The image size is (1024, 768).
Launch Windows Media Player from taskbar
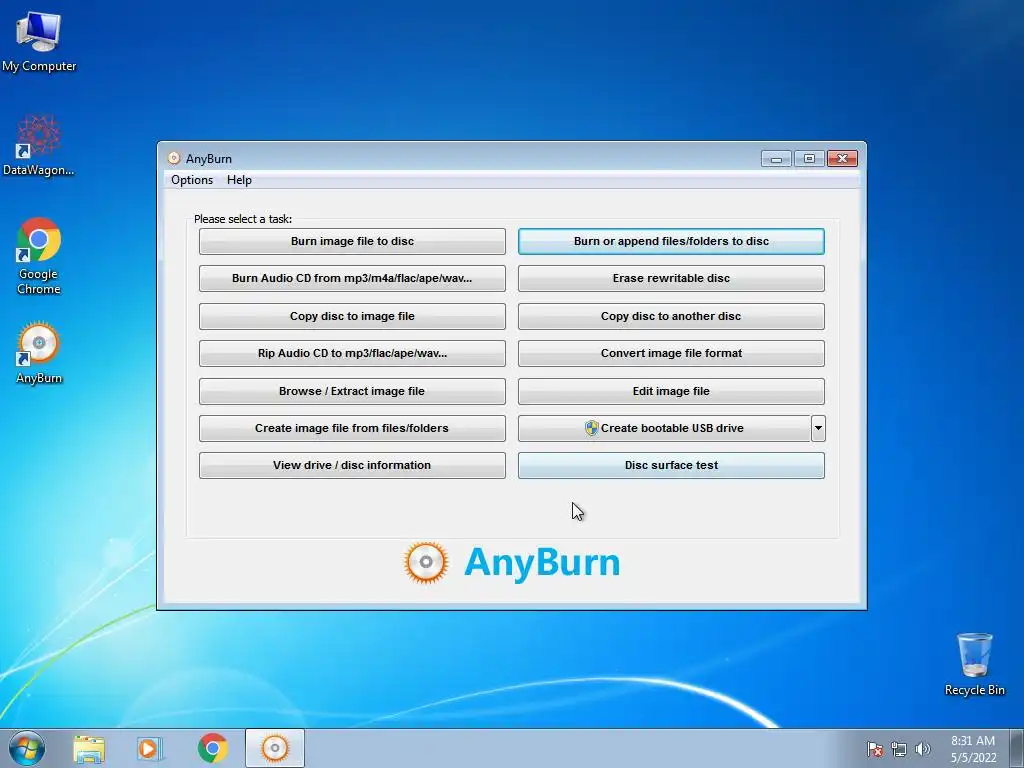point(150,748)
